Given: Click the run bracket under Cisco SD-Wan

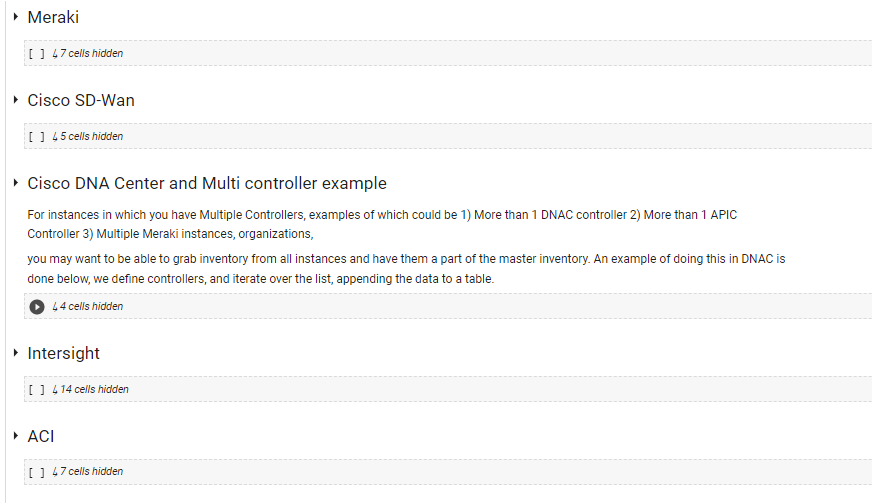Looking at the screenshot, I should pos(37,137).
